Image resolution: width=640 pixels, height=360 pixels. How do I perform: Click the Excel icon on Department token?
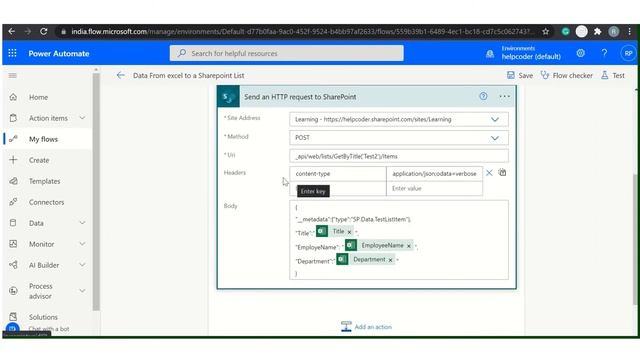342,260
